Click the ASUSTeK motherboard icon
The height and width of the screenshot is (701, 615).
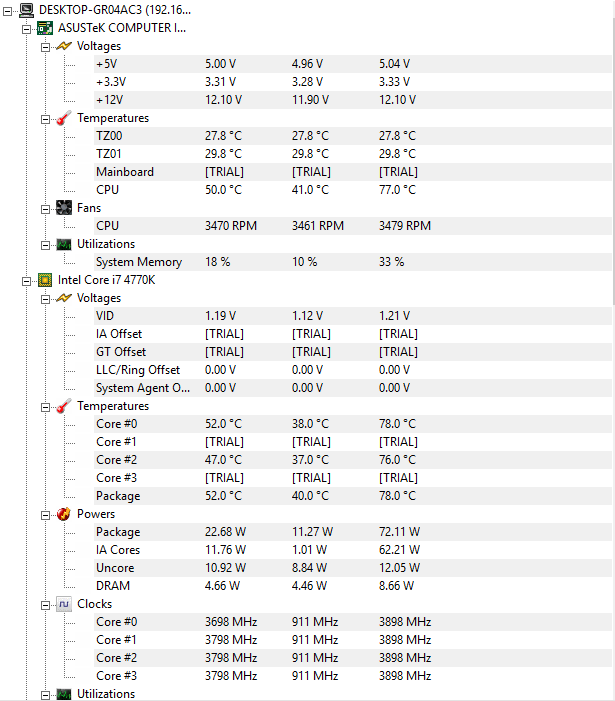click(45, 28)
